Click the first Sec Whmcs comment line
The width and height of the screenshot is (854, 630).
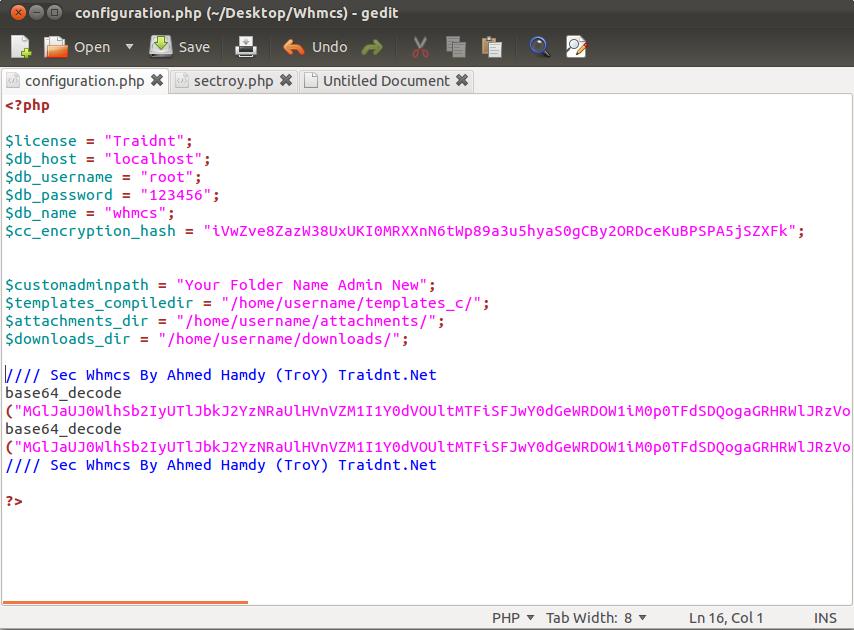(x=221, y=375)
